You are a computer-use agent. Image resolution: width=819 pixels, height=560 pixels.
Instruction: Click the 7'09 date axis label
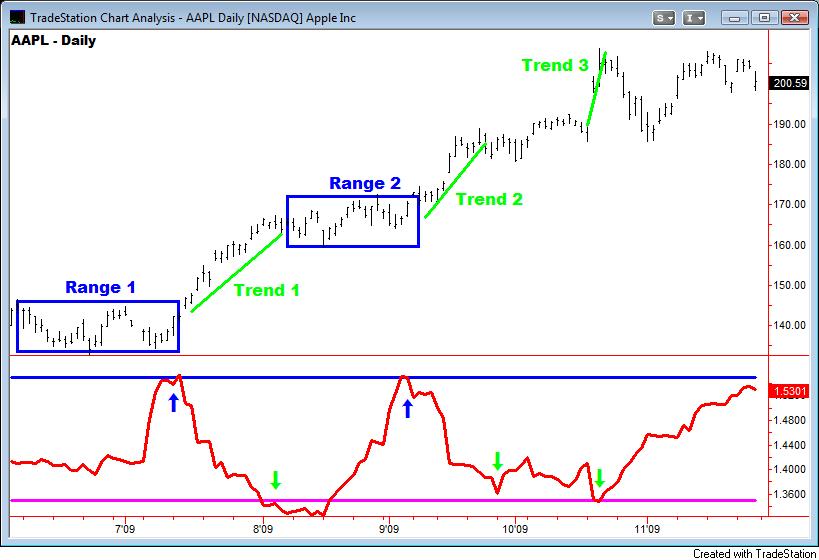(125, 529)
